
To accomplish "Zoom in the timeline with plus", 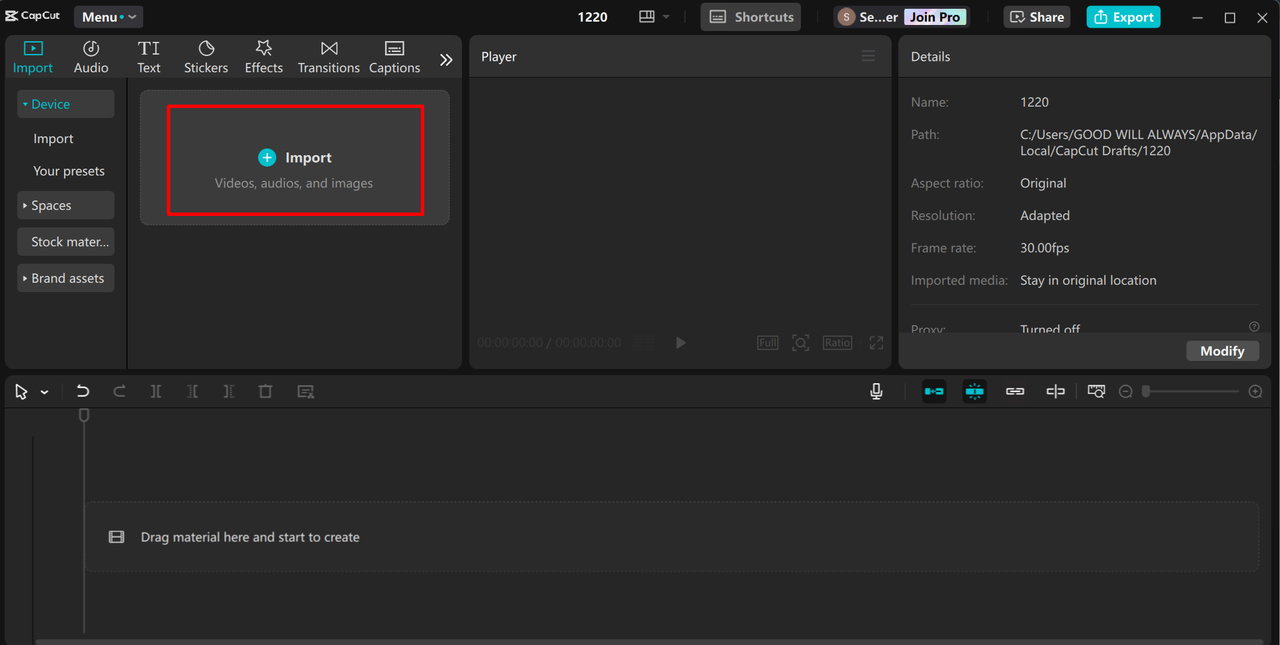I will coord(1255,392).
